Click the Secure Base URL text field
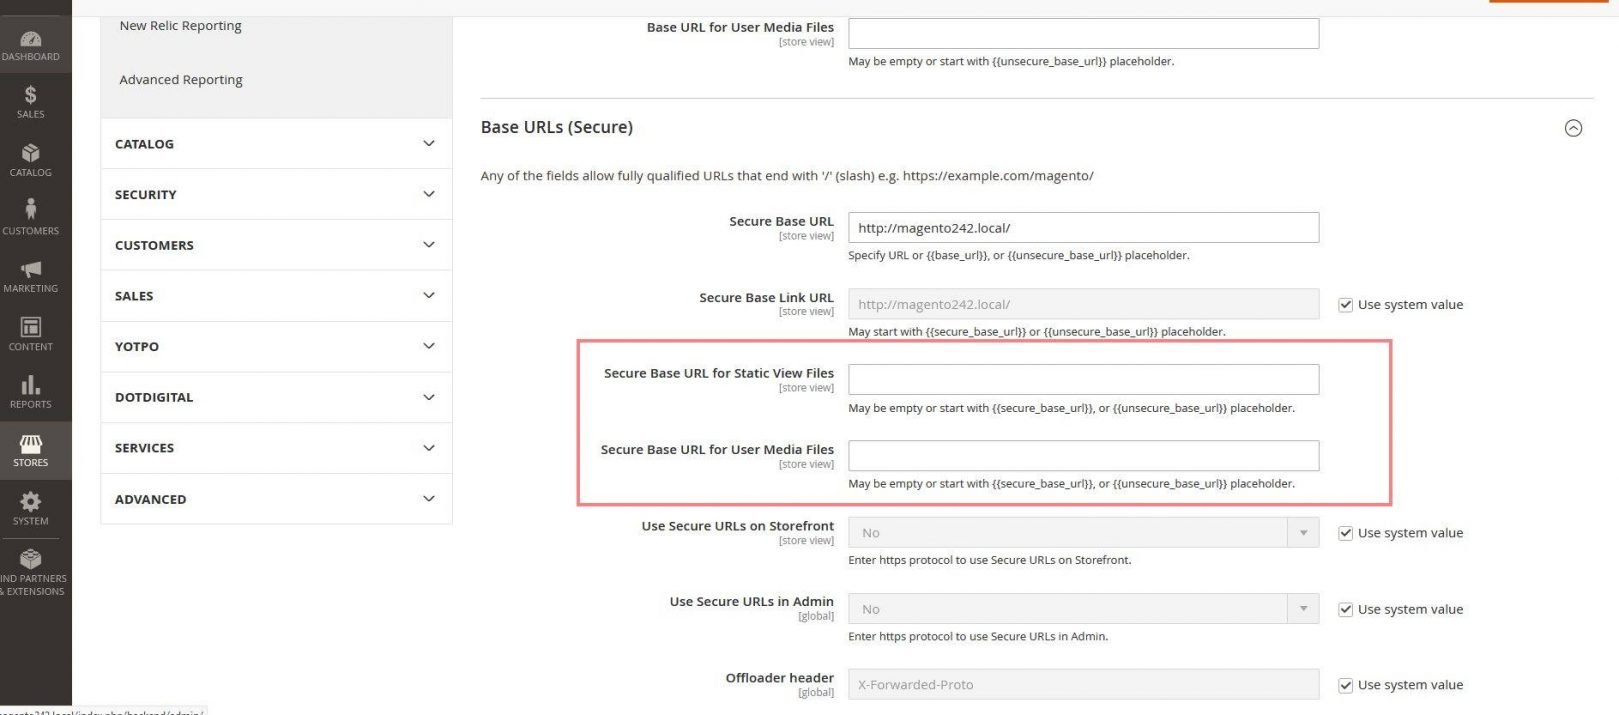The width and height of the screenshot is (1619, 715). pos(1082,228)
